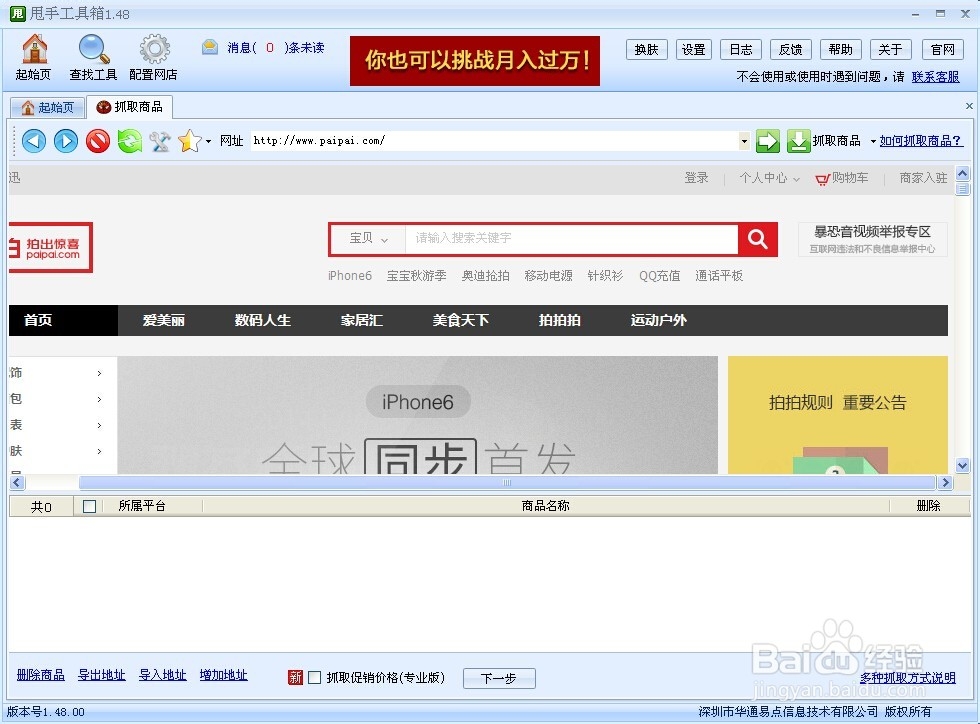Expand the 个人中心 dropdown
Viewport: 980px width, 724px height.
[796, 179]
